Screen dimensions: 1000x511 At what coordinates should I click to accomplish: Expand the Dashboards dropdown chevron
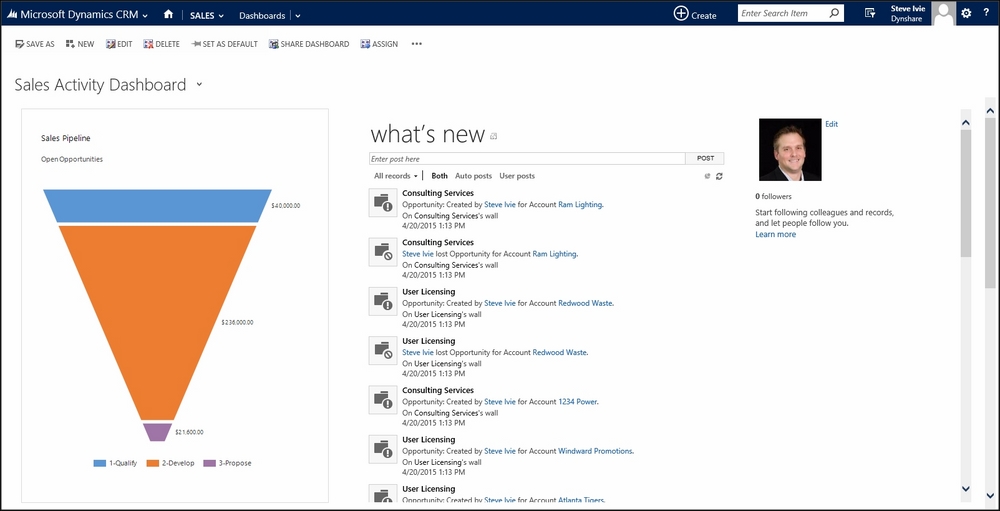coord(298,15)
